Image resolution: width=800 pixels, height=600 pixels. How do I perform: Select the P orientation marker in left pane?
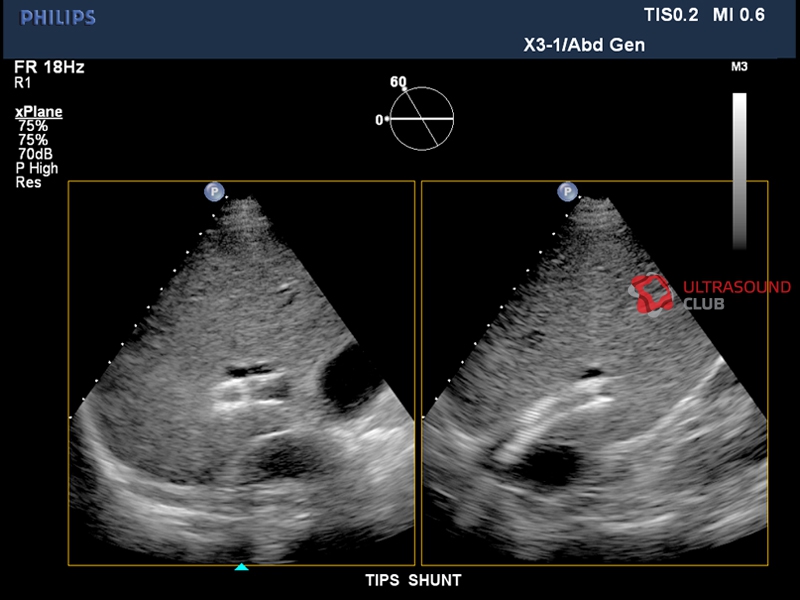214,192
